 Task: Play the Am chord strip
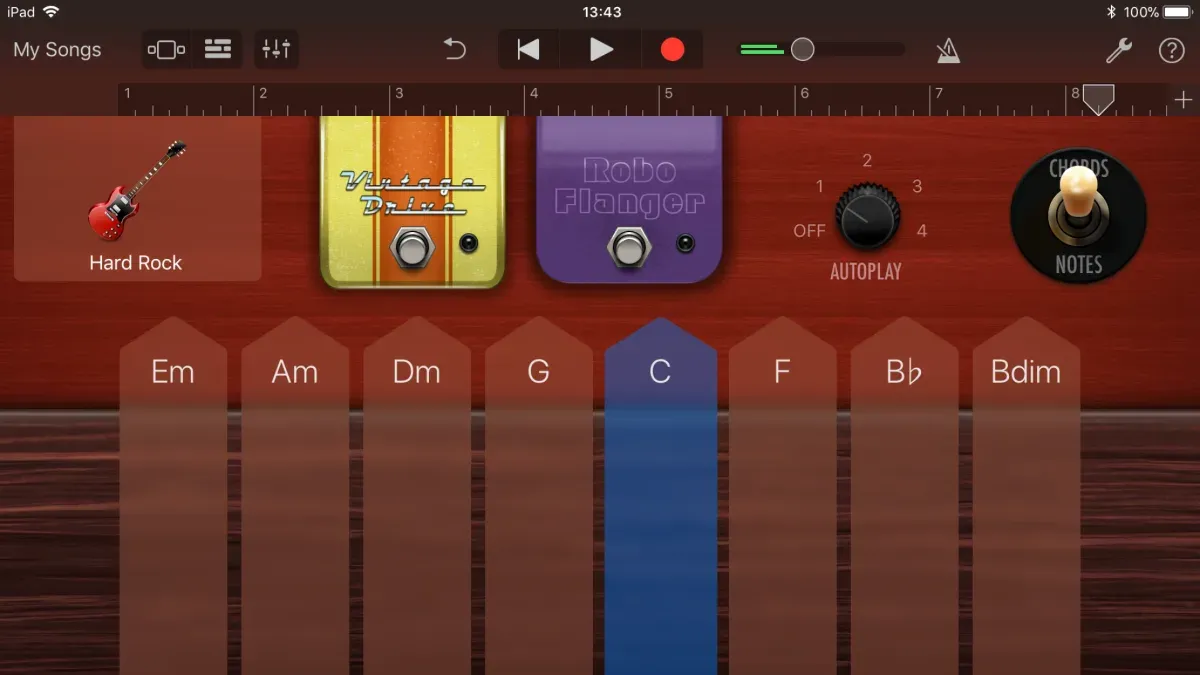click(x=295, y=495)
